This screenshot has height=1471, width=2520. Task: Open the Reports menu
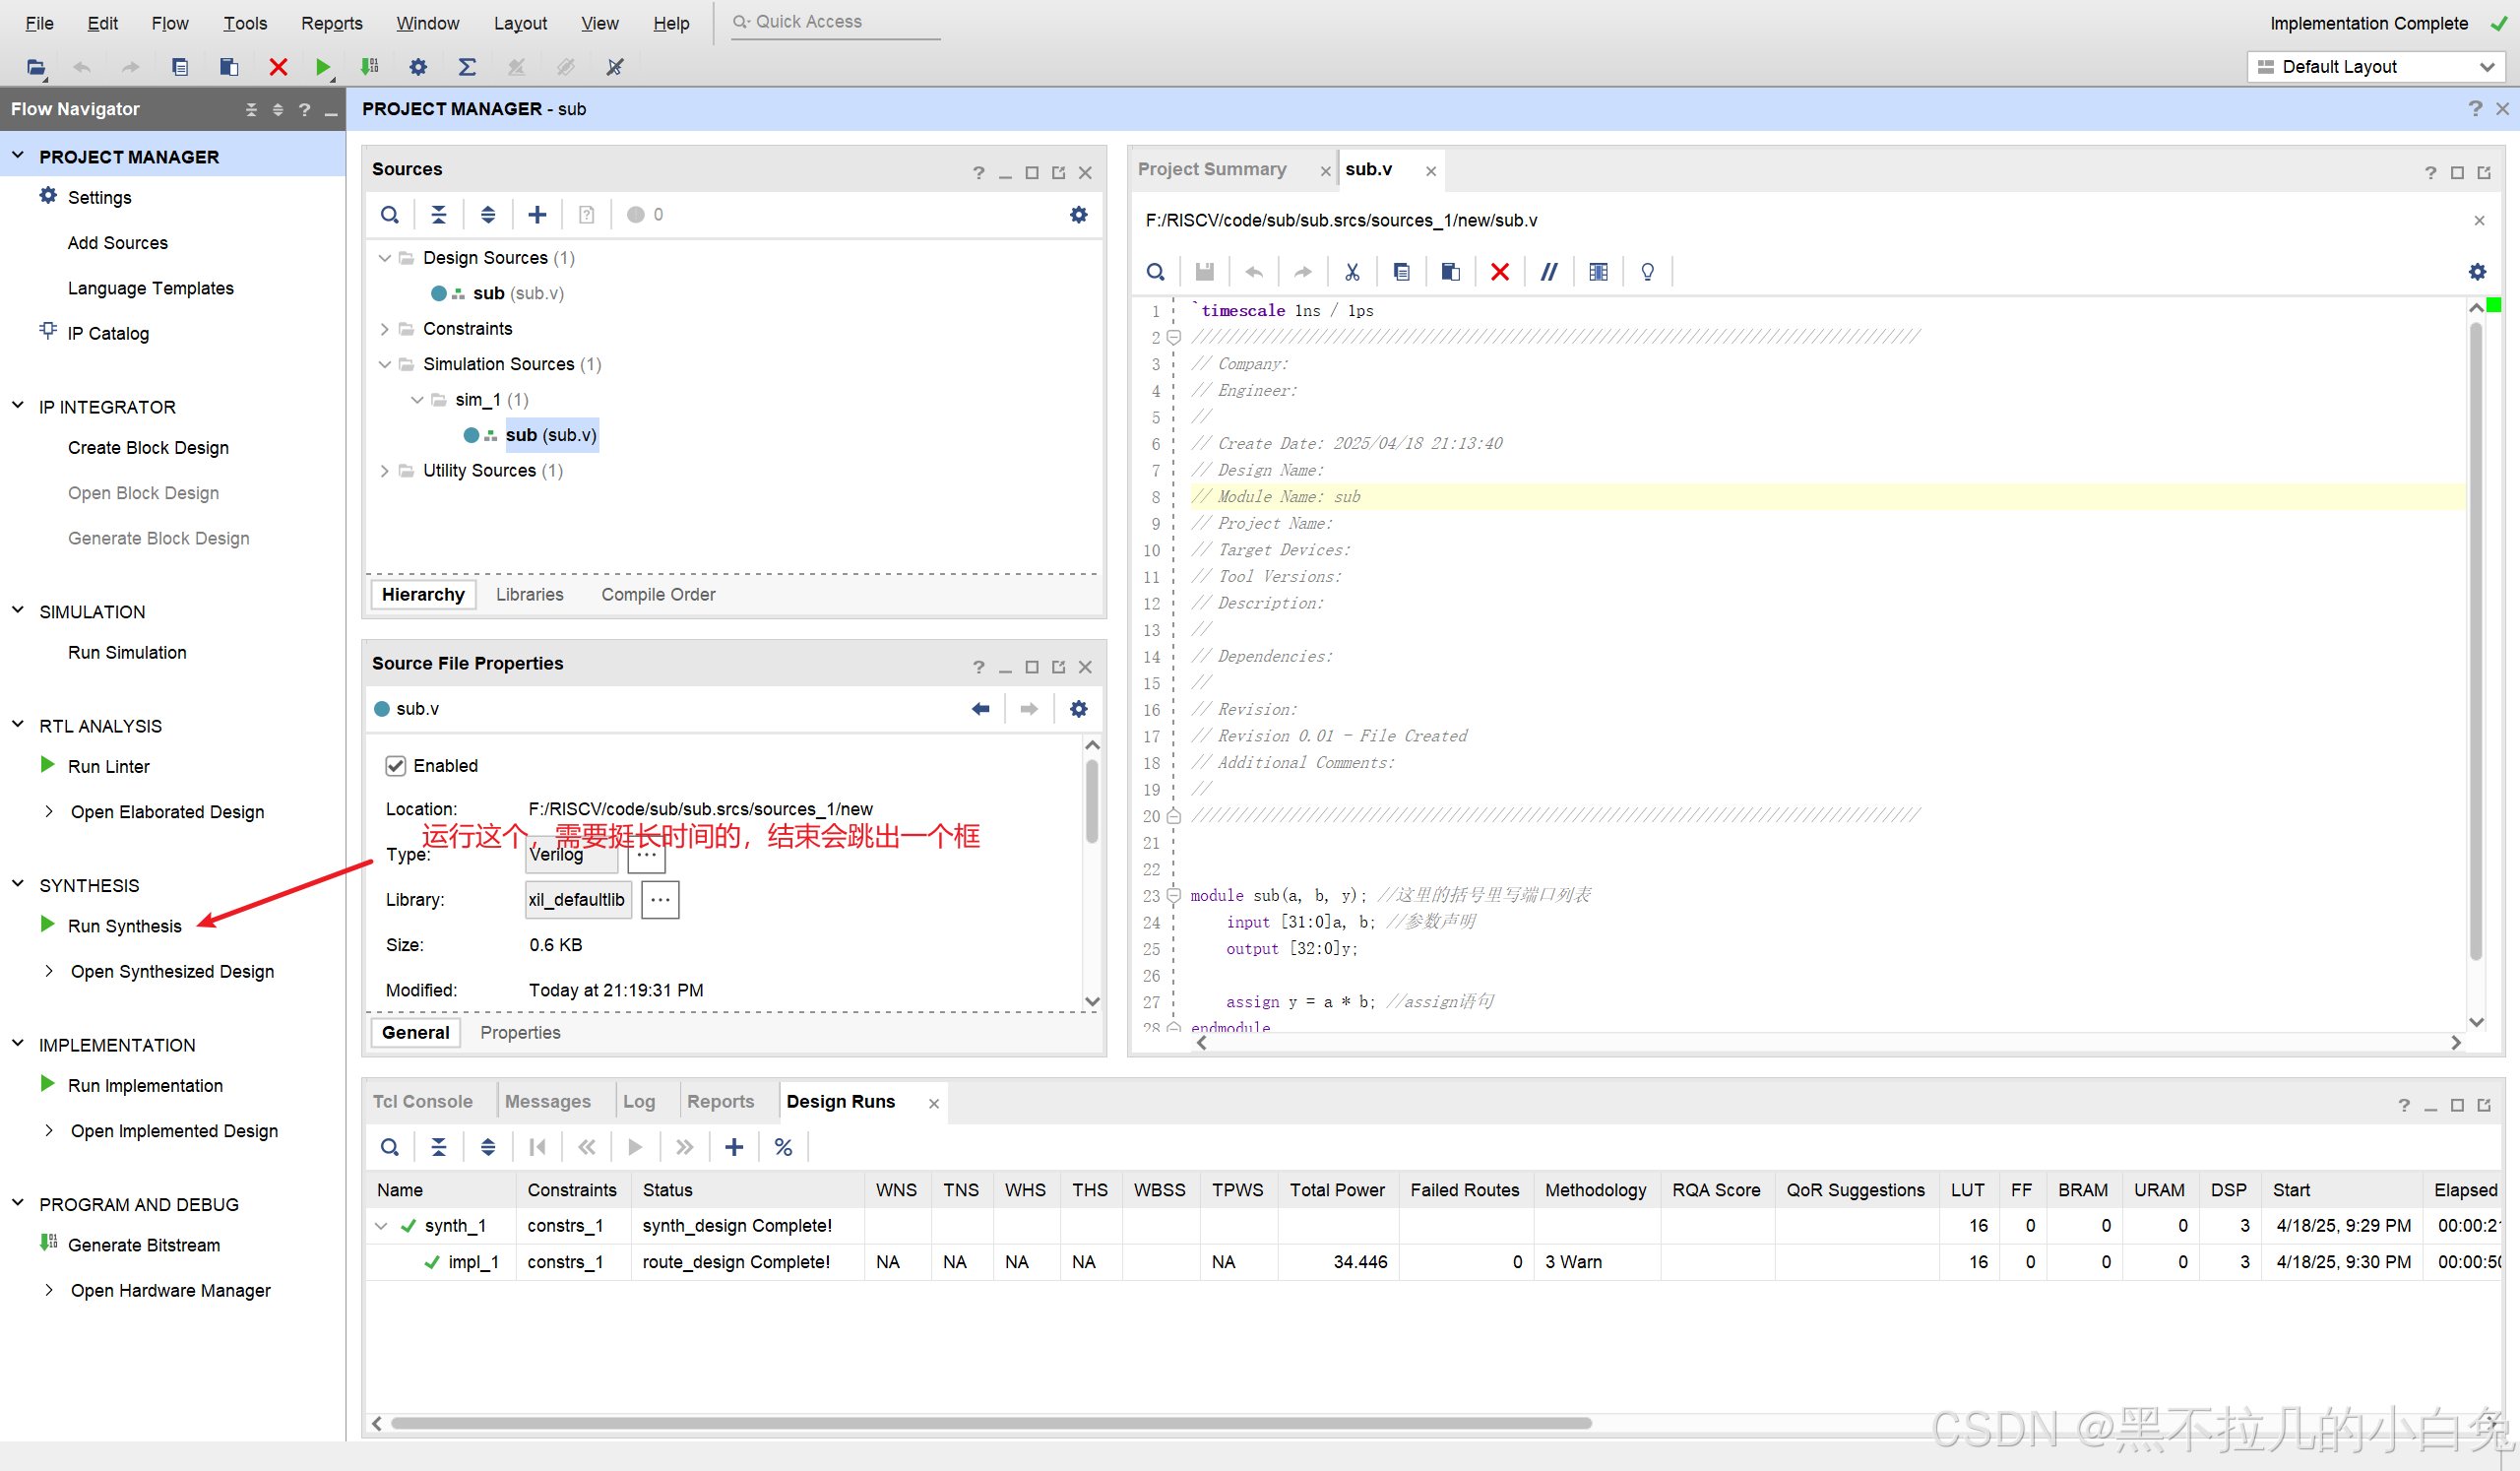[331, 23]
